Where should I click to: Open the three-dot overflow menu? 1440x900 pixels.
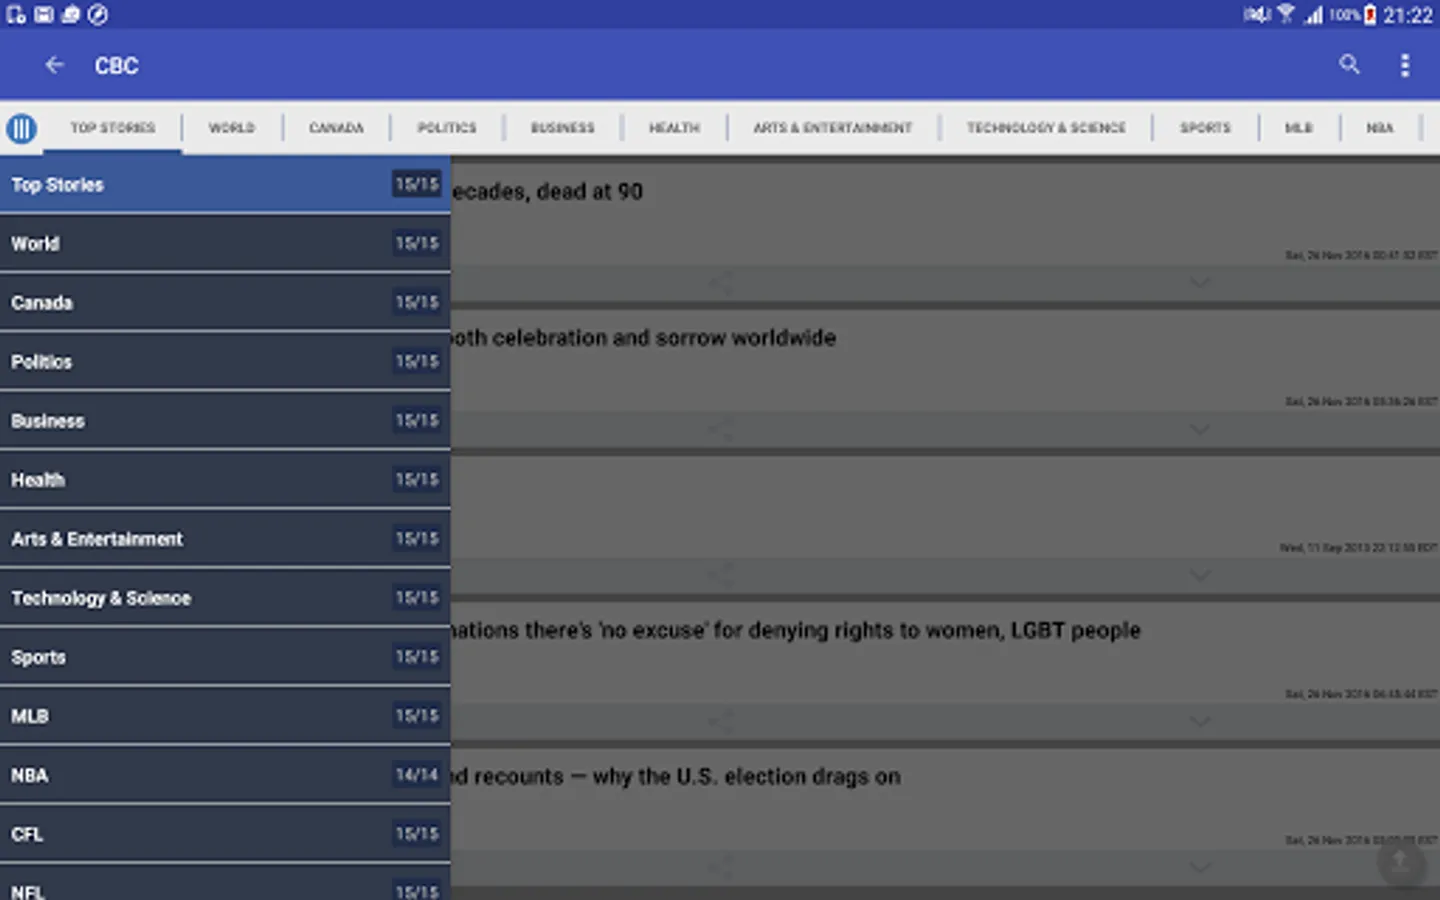[1405, 65]
